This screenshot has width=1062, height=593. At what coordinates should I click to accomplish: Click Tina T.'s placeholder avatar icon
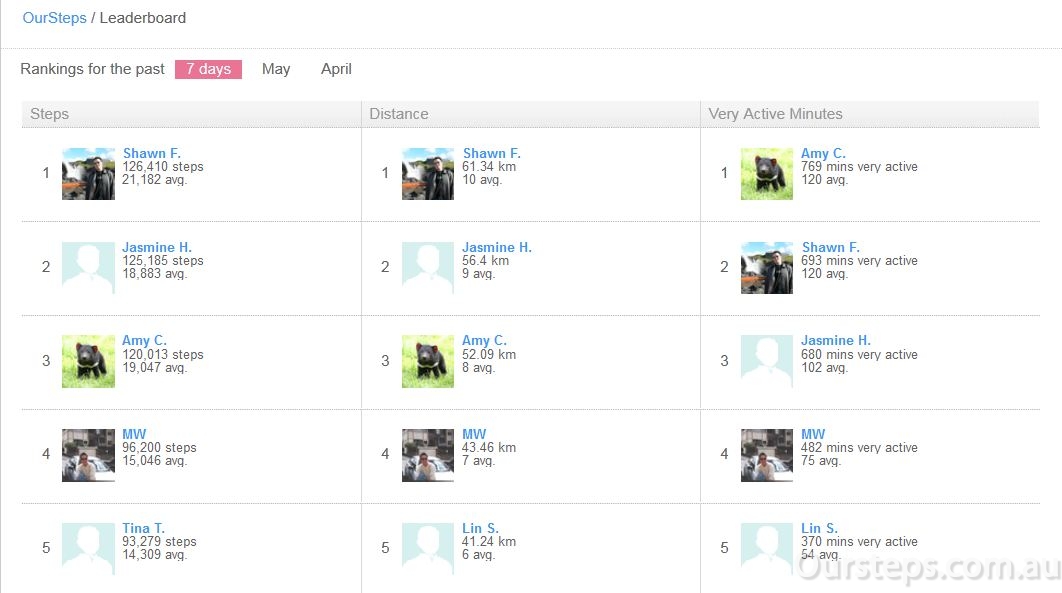click(88, 549)
